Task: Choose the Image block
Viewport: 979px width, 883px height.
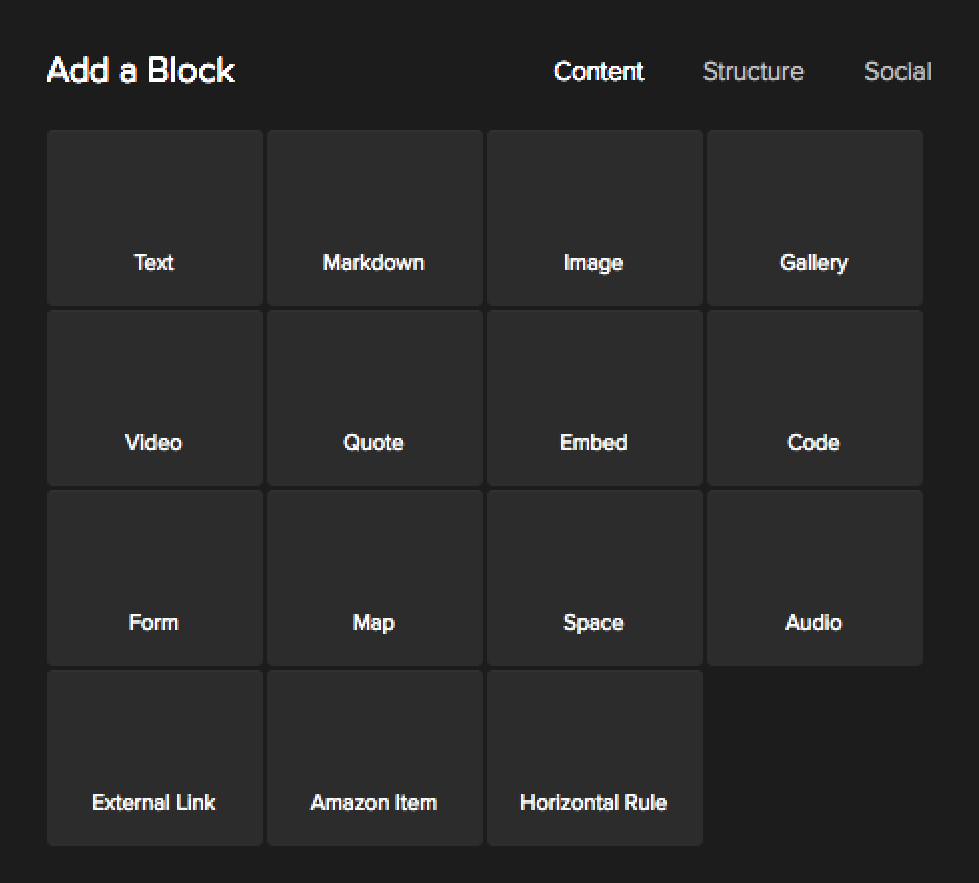Action: [594, 218]
